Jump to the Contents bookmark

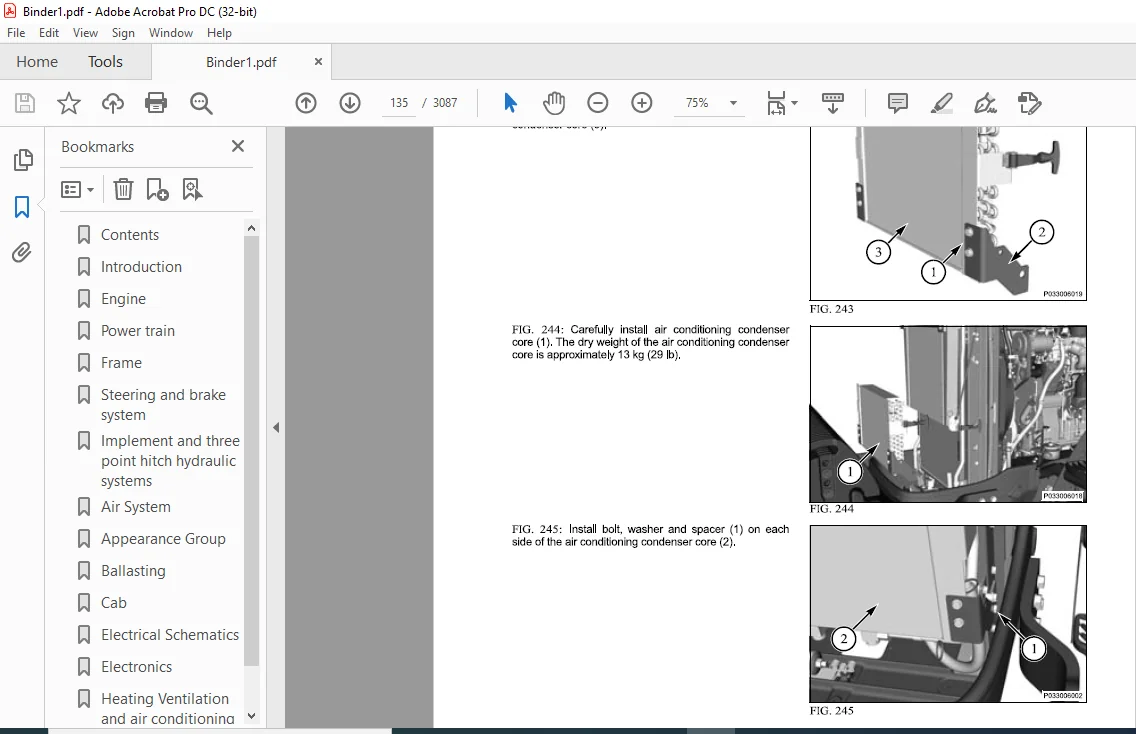(130, 235)
